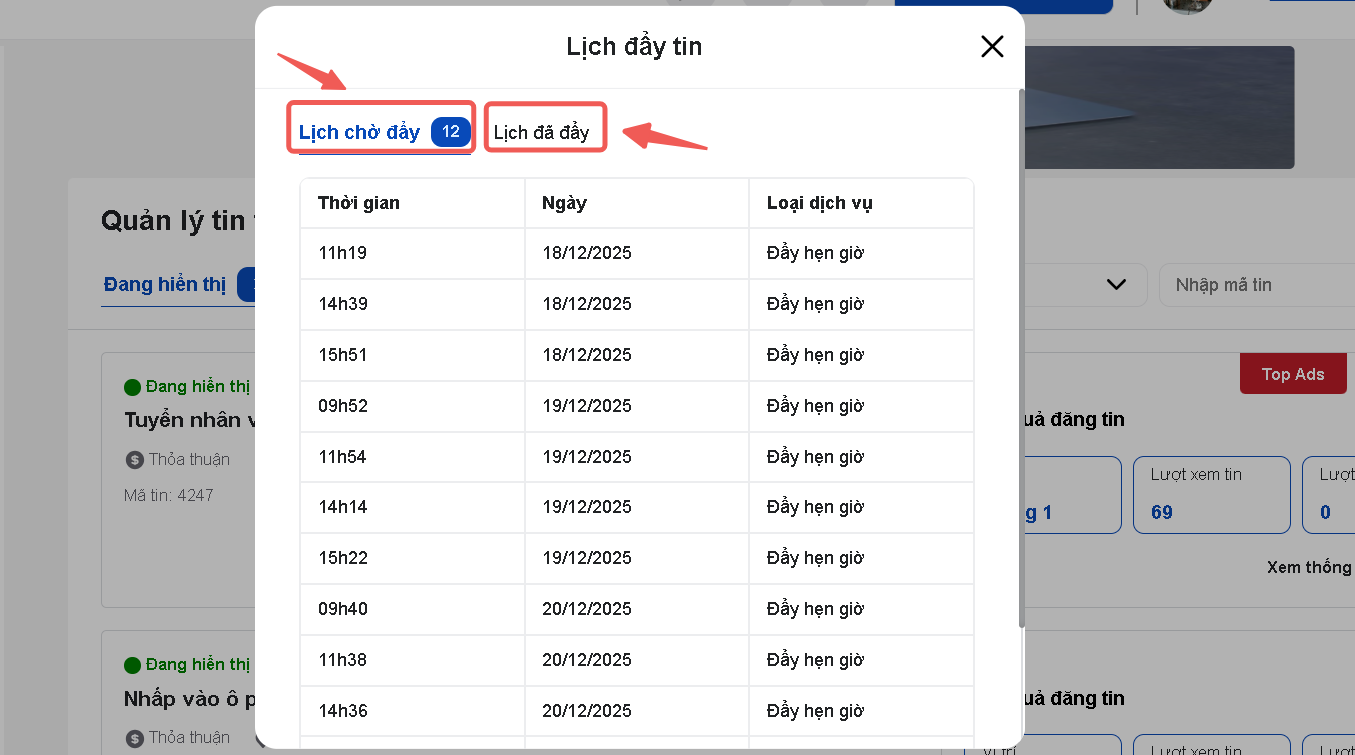The image size is (1355, 755).
Task: Close the Lịch đẩy tin dialog
Action: tap(991, 47)
